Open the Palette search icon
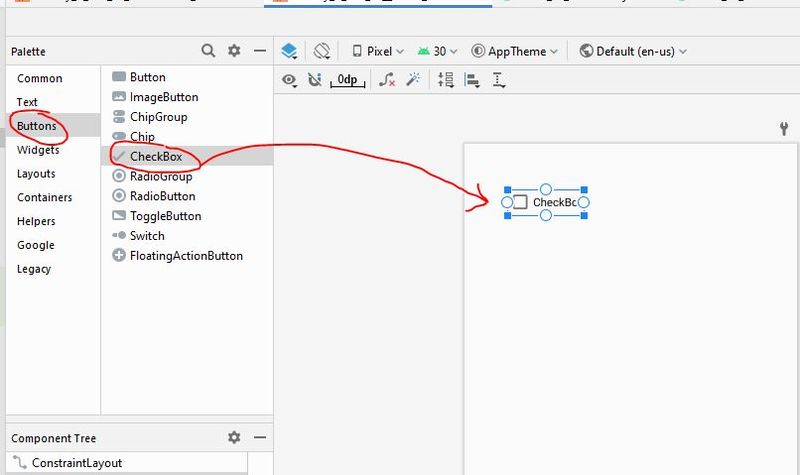Image resolution: width=800 pixels, height=475 pixels. click(x=208, y=51)
